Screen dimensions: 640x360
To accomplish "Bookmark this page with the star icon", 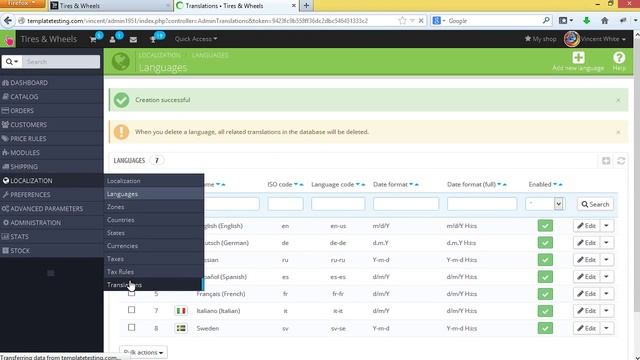I will pos(402,20).
